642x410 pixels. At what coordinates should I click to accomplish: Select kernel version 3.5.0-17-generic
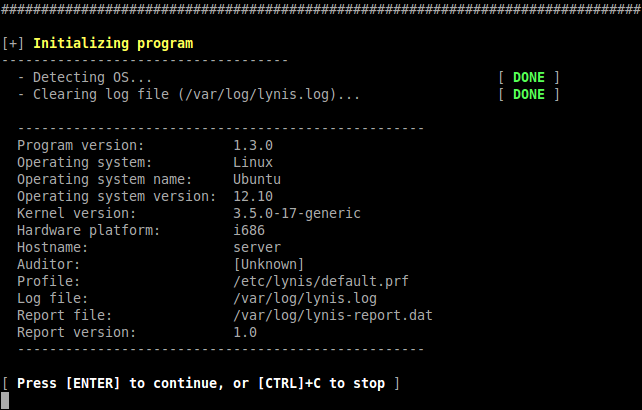click(296, 213)
